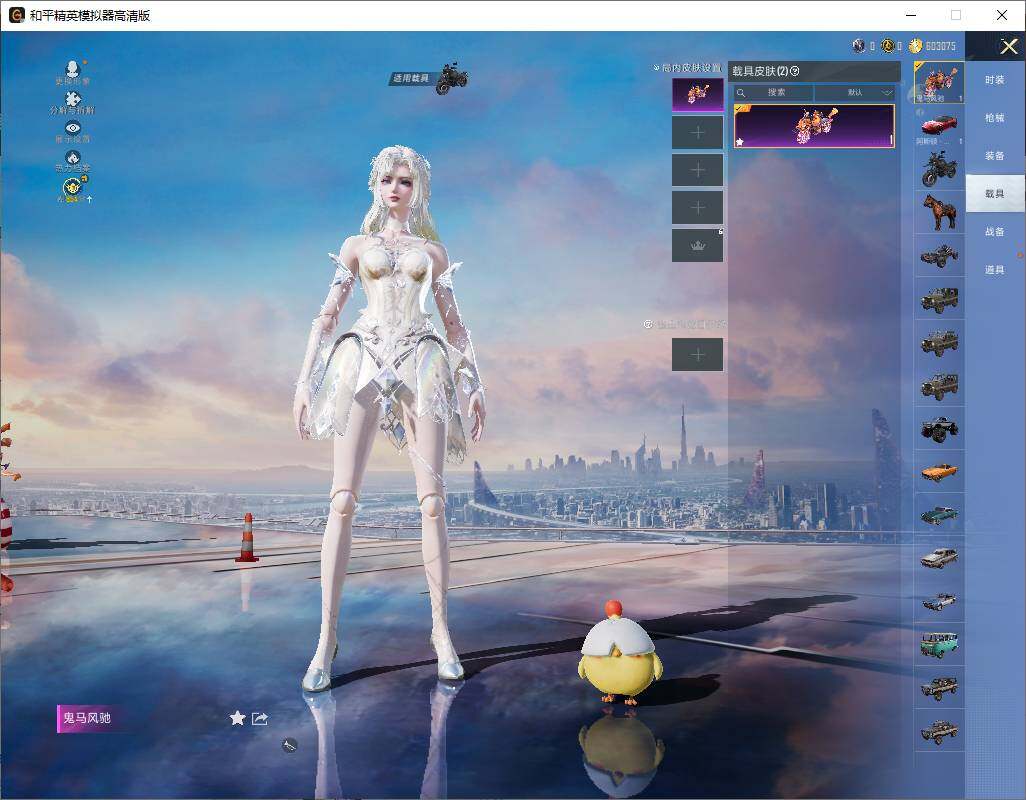Select the orange coupe vehicle

coord(939,472)
